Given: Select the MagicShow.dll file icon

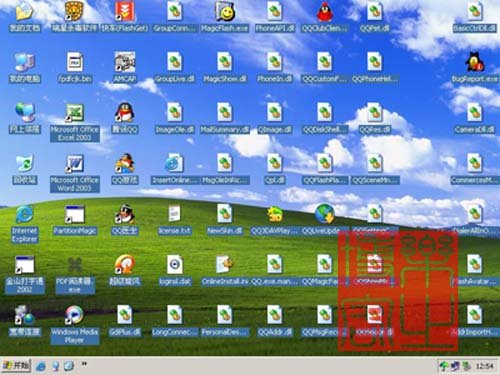Looking at the screenshot, I should pos(225,62).
